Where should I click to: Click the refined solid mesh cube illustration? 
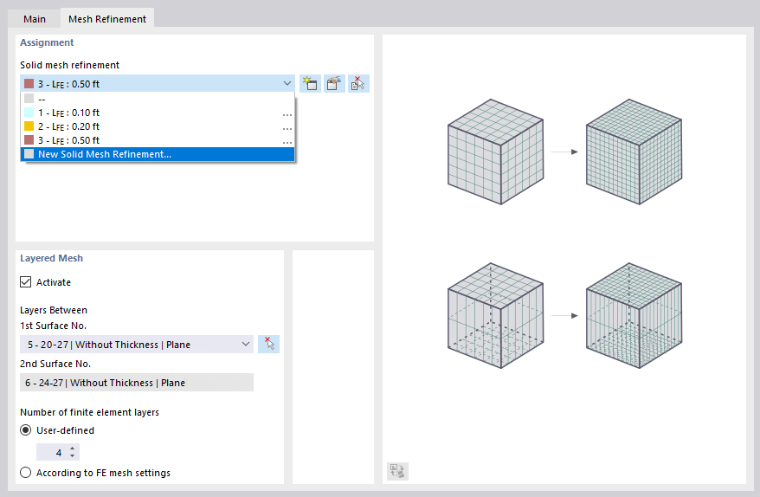[x=634, y=152]
